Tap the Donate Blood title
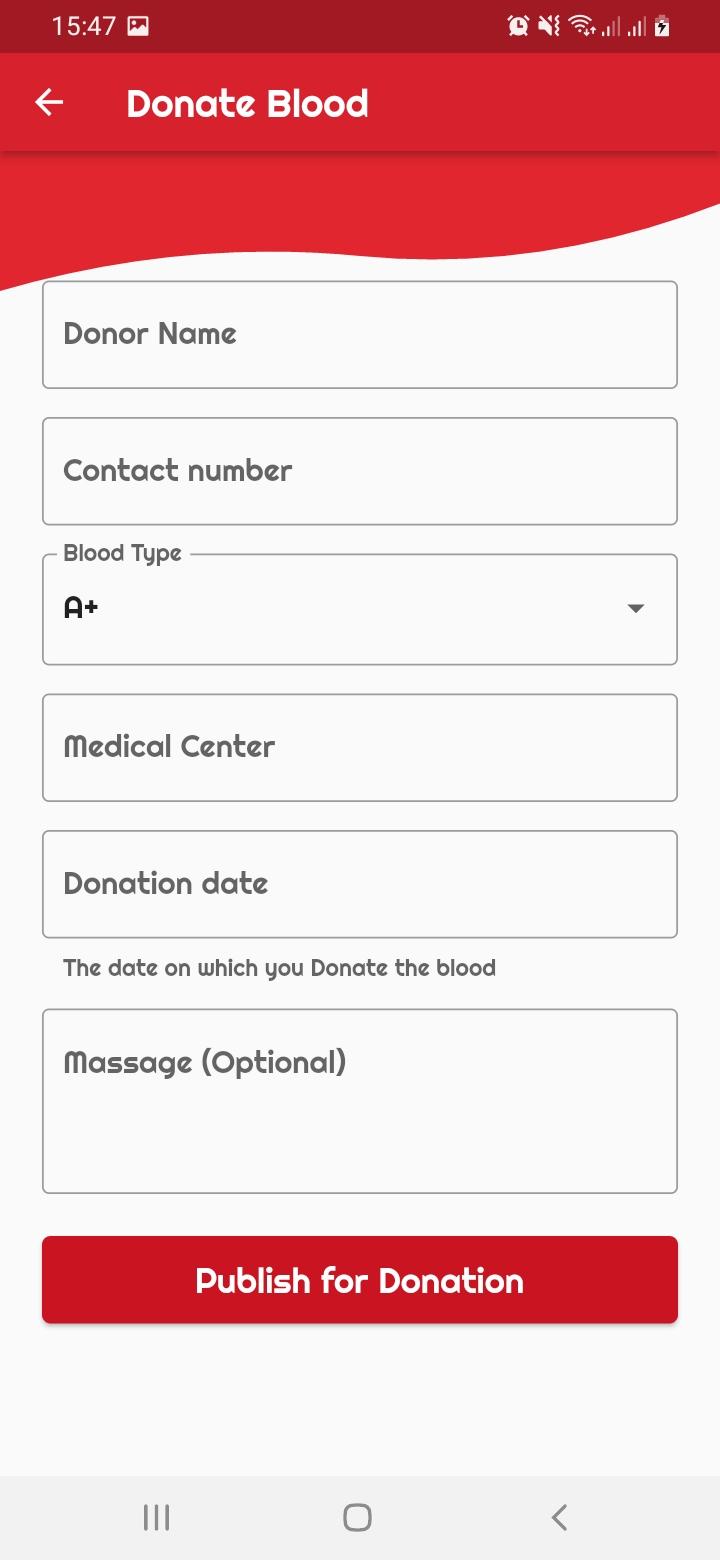720x1560 pixels. pyautogui.click(x=247, y=103)
